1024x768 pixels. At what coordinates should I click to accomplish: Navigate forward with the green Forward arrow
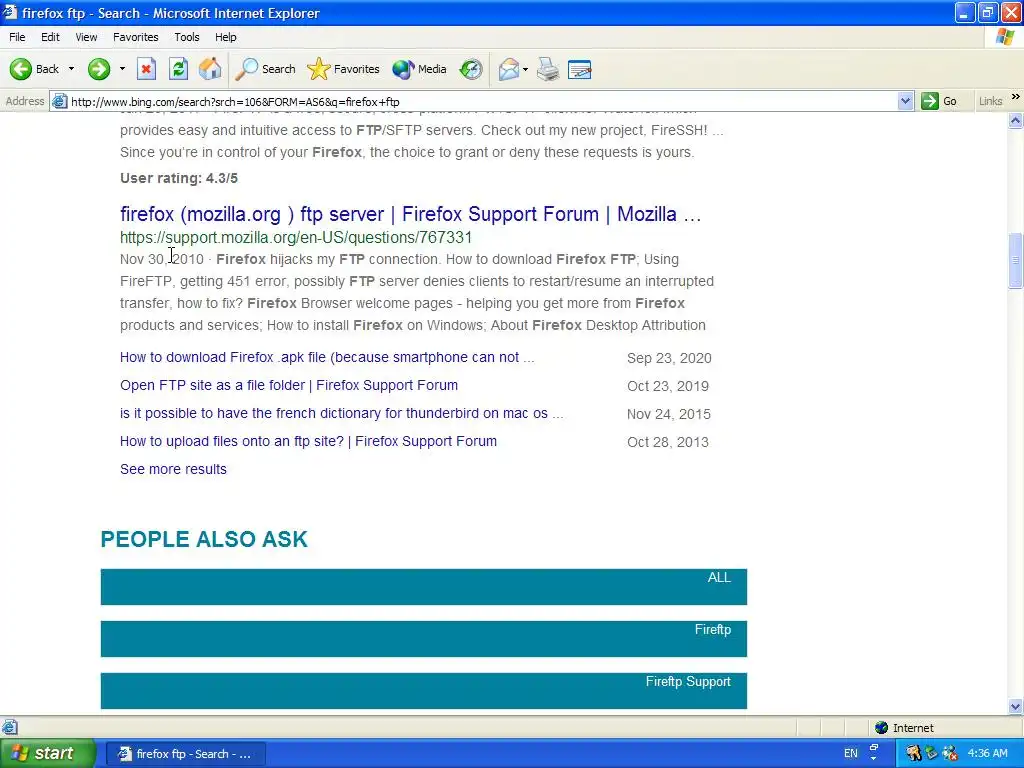point(99,69)
